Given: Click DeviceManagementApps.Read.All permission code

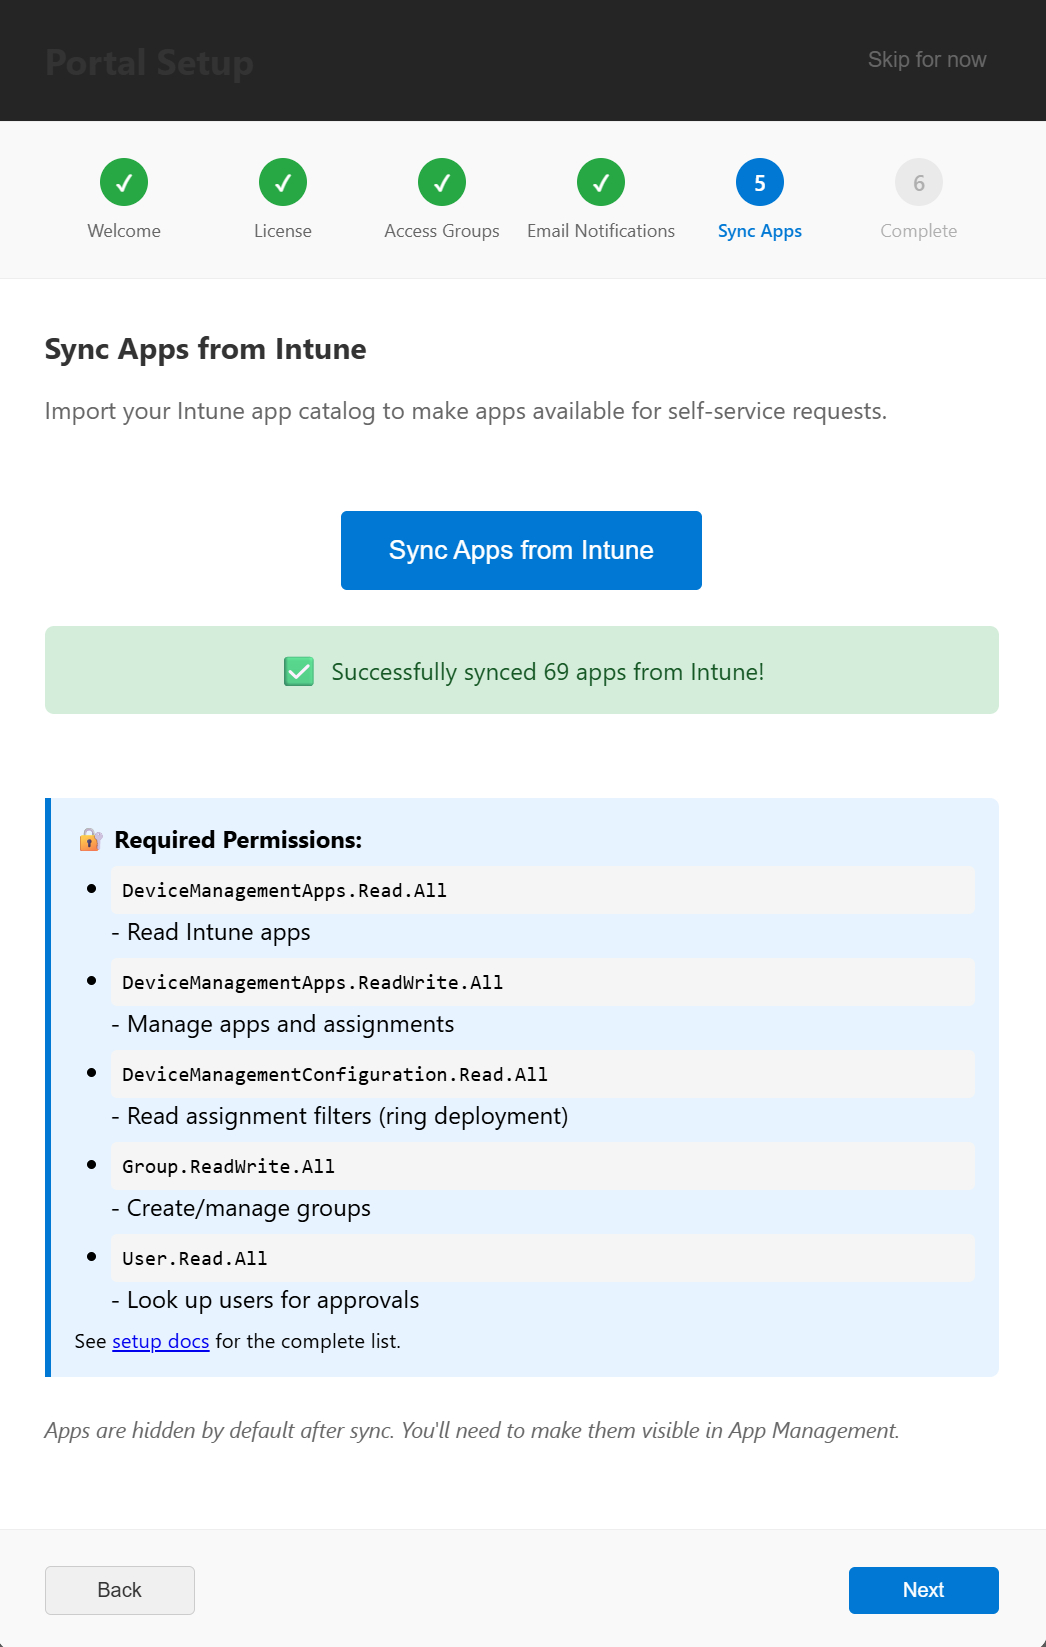Looking at the screenshot, I should coord(543,890).
